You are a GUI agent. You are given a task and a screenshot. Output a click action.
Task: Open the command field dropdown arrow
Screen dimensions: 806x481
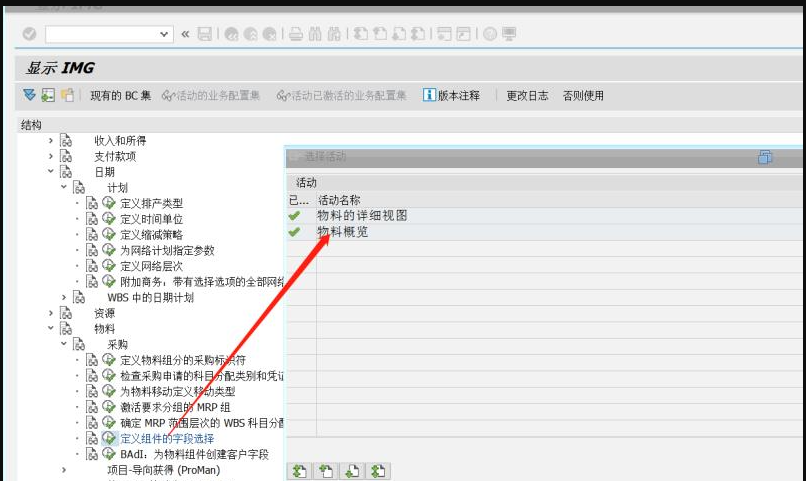pyautogui.click(x=164, y=34)
